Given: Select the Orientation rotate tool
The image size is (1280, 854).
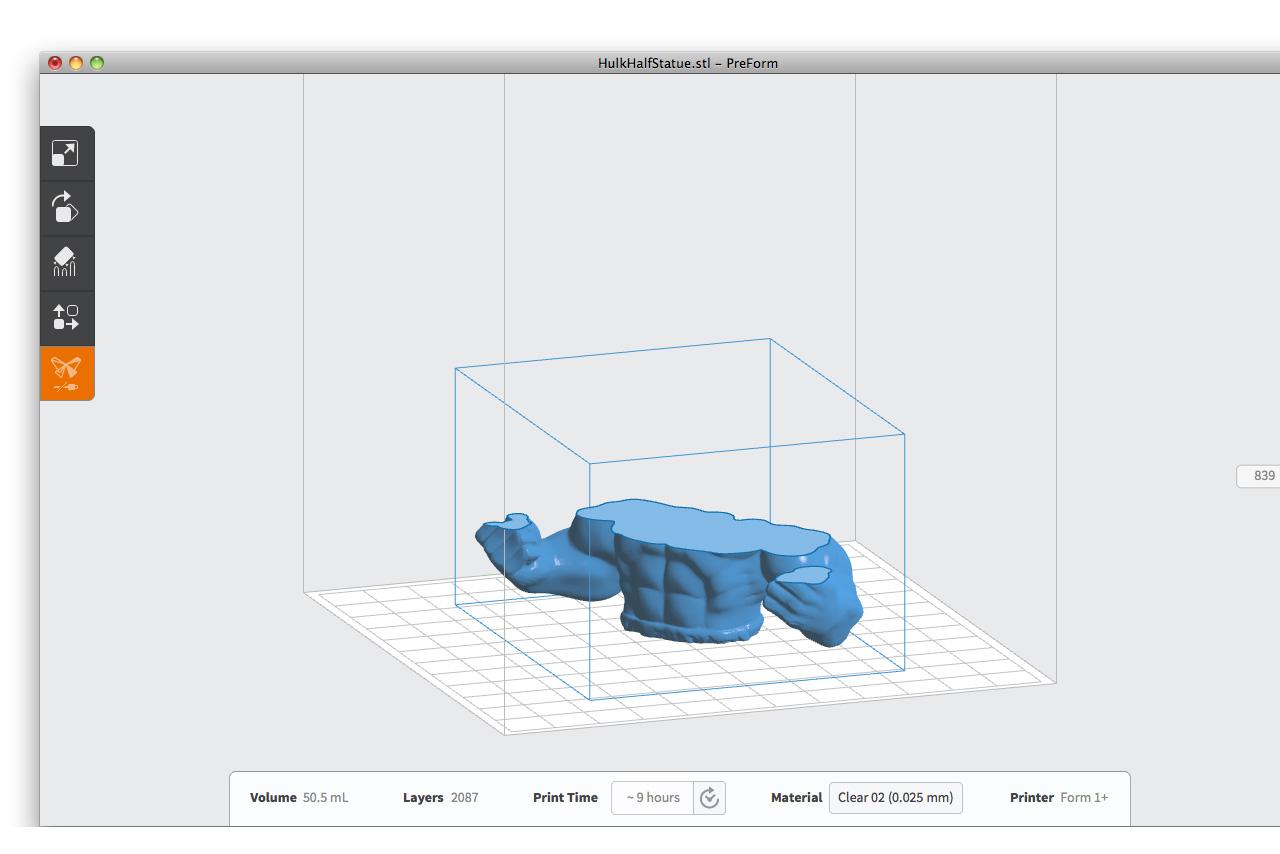Looking at the screenshot, I should pyautogui.click(x=66, y=208).
